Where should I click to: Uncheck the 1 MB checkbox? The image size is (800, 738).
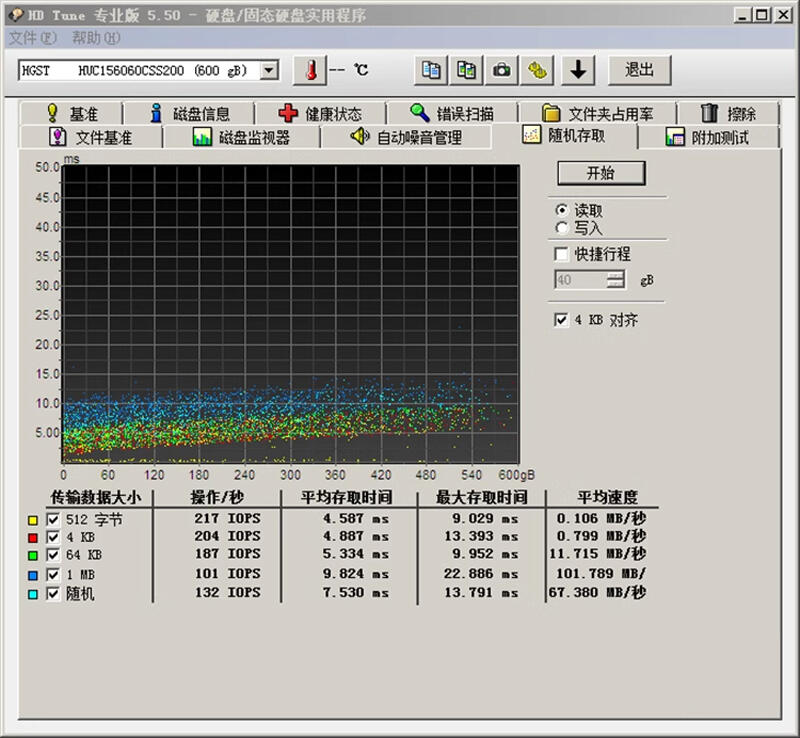pos(53,575)
